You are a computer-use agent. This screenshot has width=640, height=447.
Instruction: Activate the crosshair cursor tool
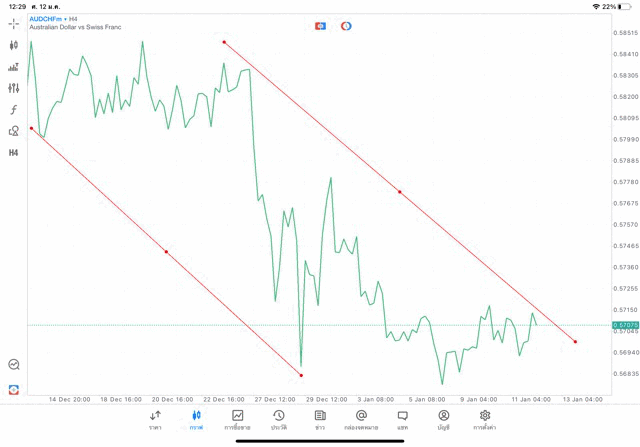click(x=14, y=23)
